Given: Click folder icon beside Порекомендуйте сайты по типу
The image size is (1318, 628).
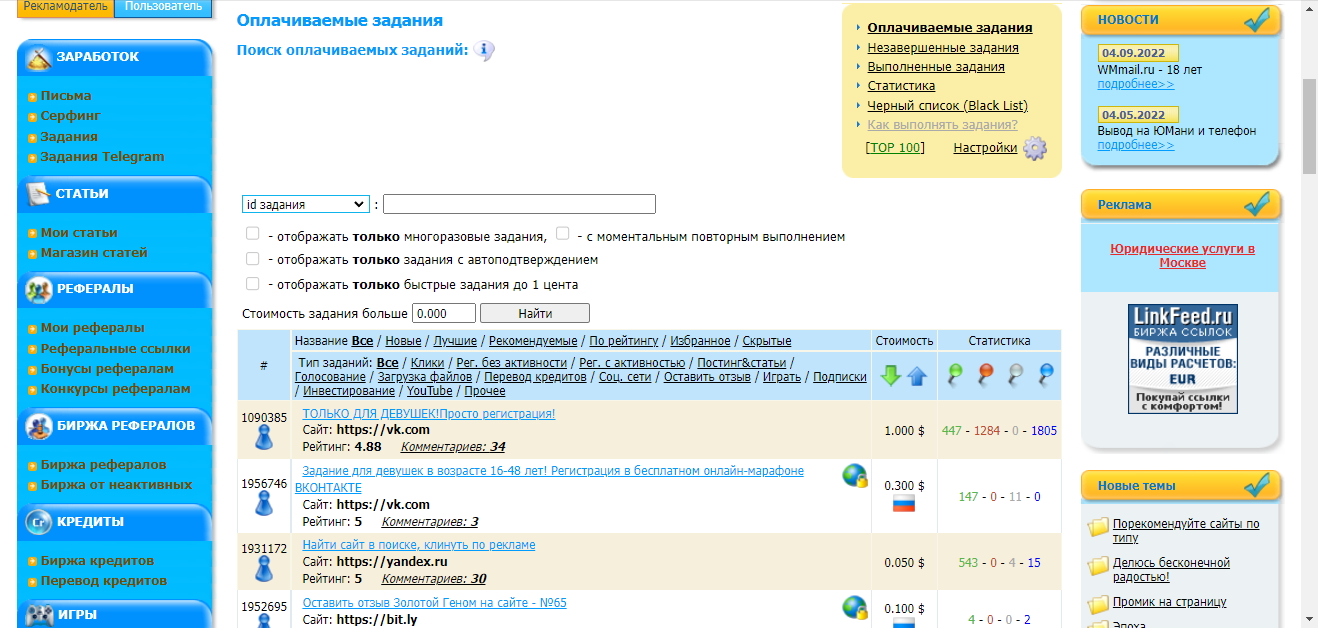Looking at the screenshot, I should coord(1098,526).
